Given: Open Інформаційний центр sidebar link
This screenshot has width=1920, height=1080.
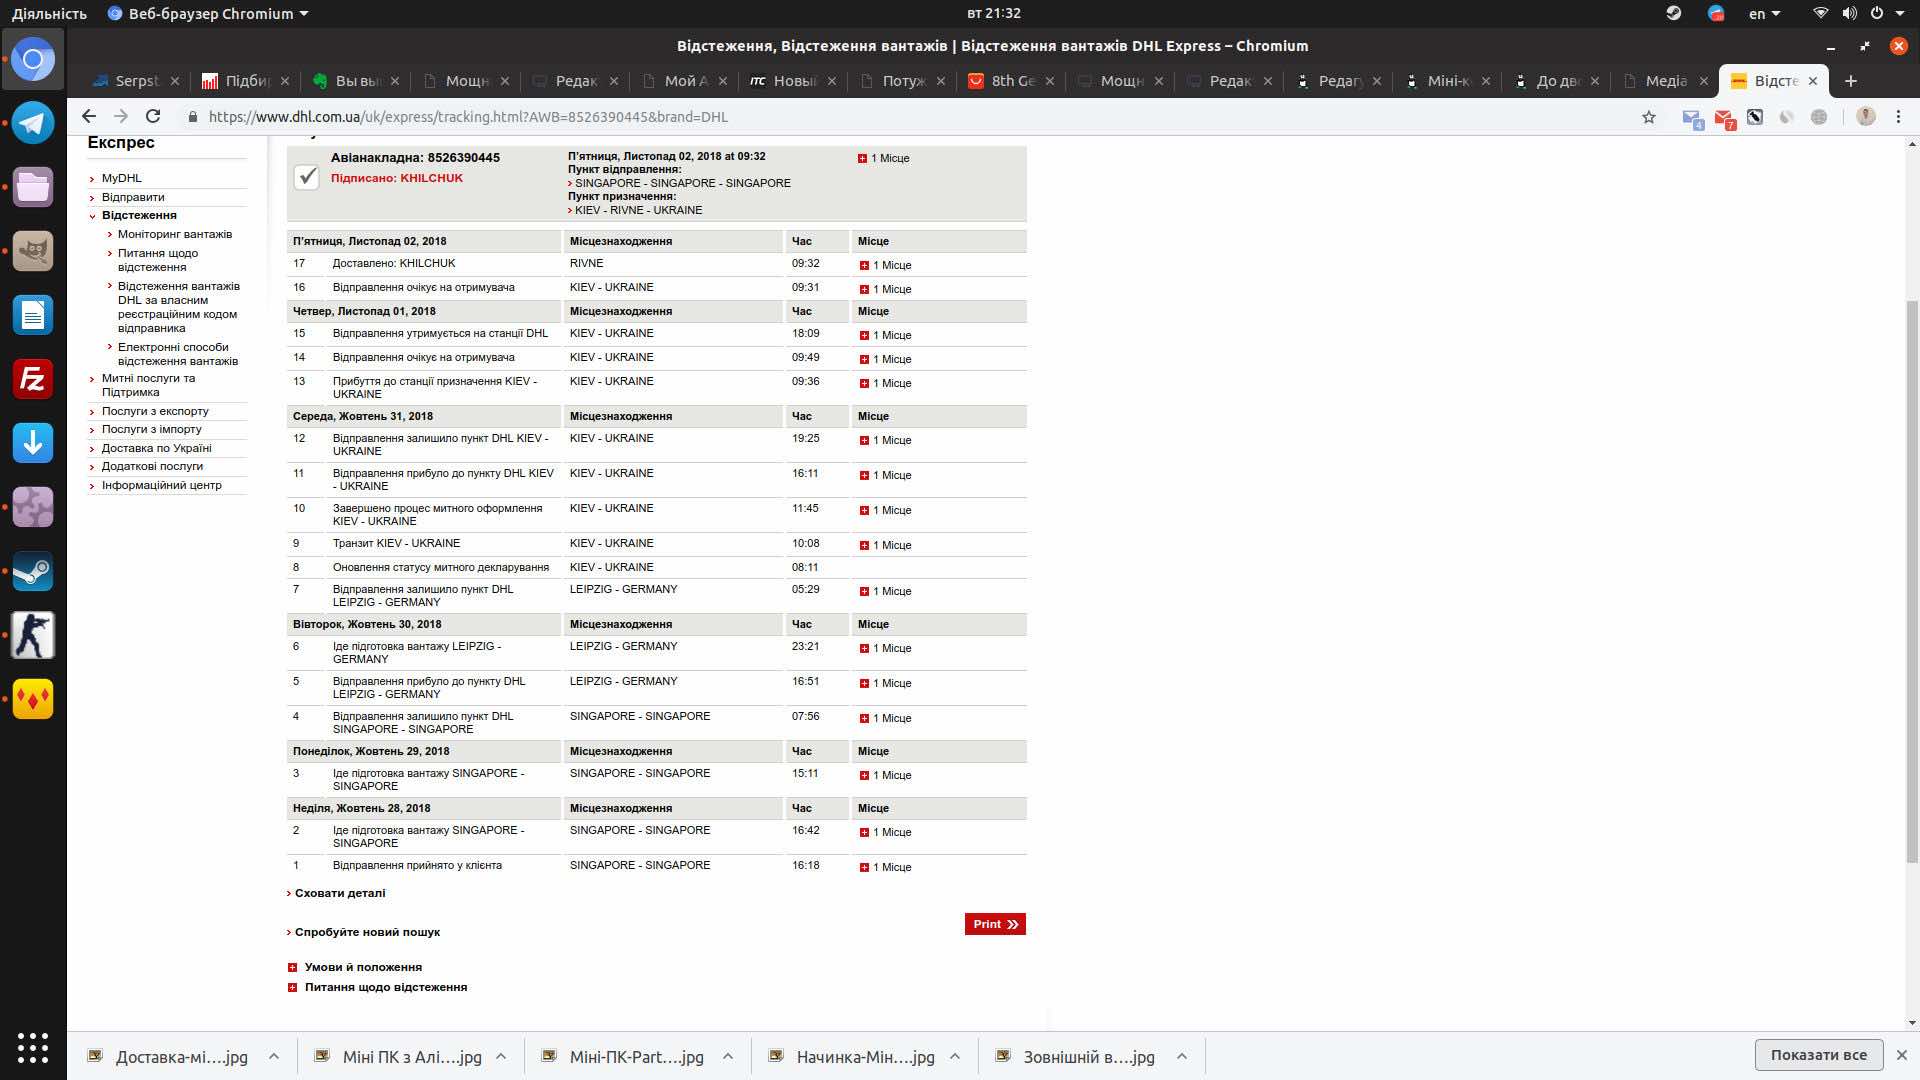Looking at the screenshot, I should 162,485.
